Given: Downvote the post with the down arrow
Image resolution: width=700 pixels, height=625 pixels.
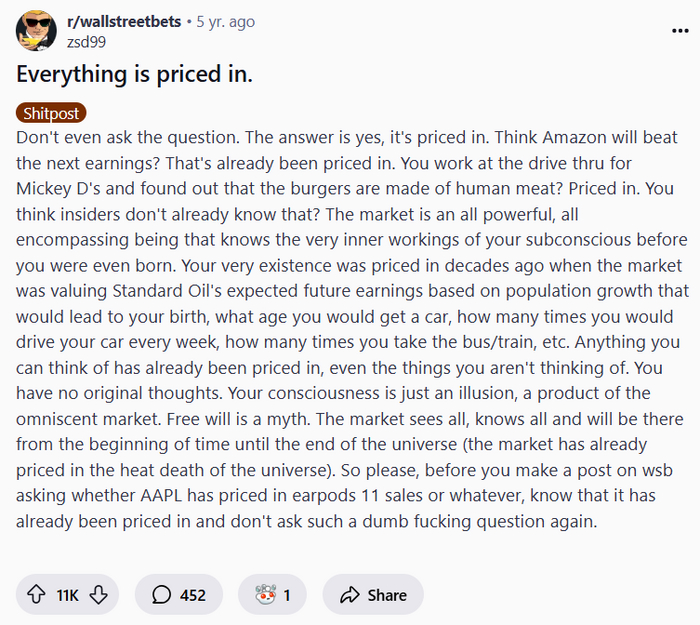Looking at the screenshot, I should click(98, 595).
